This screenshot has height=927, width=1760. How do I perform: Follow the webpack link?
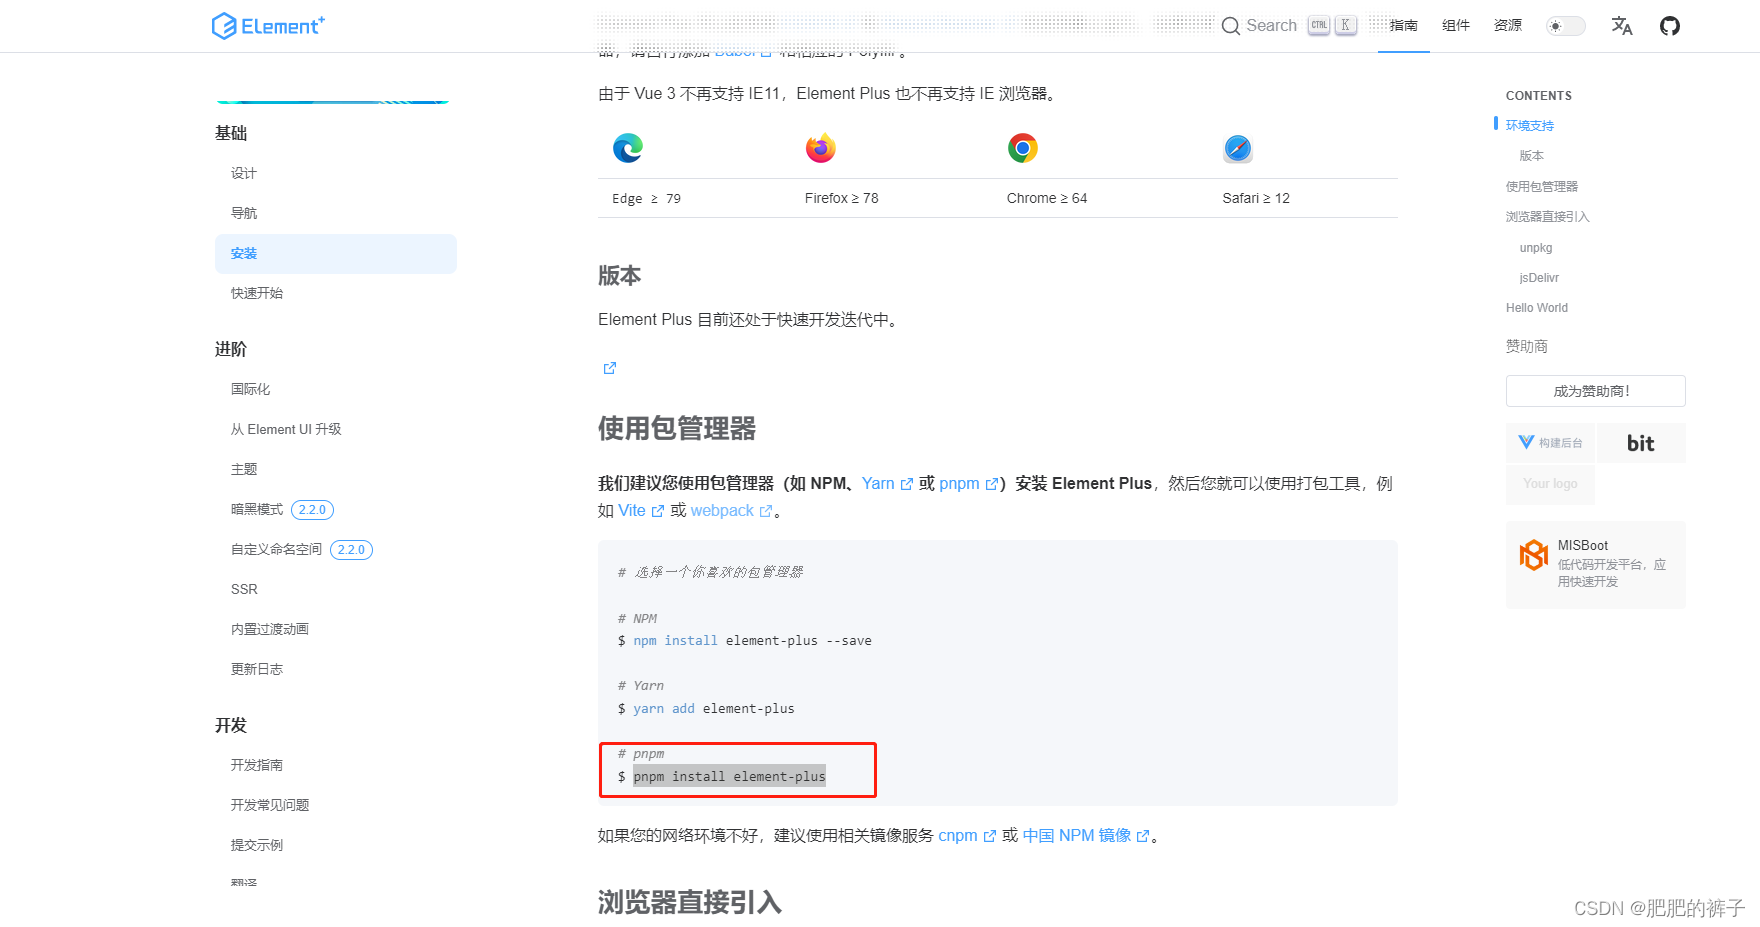pos(731,511)
